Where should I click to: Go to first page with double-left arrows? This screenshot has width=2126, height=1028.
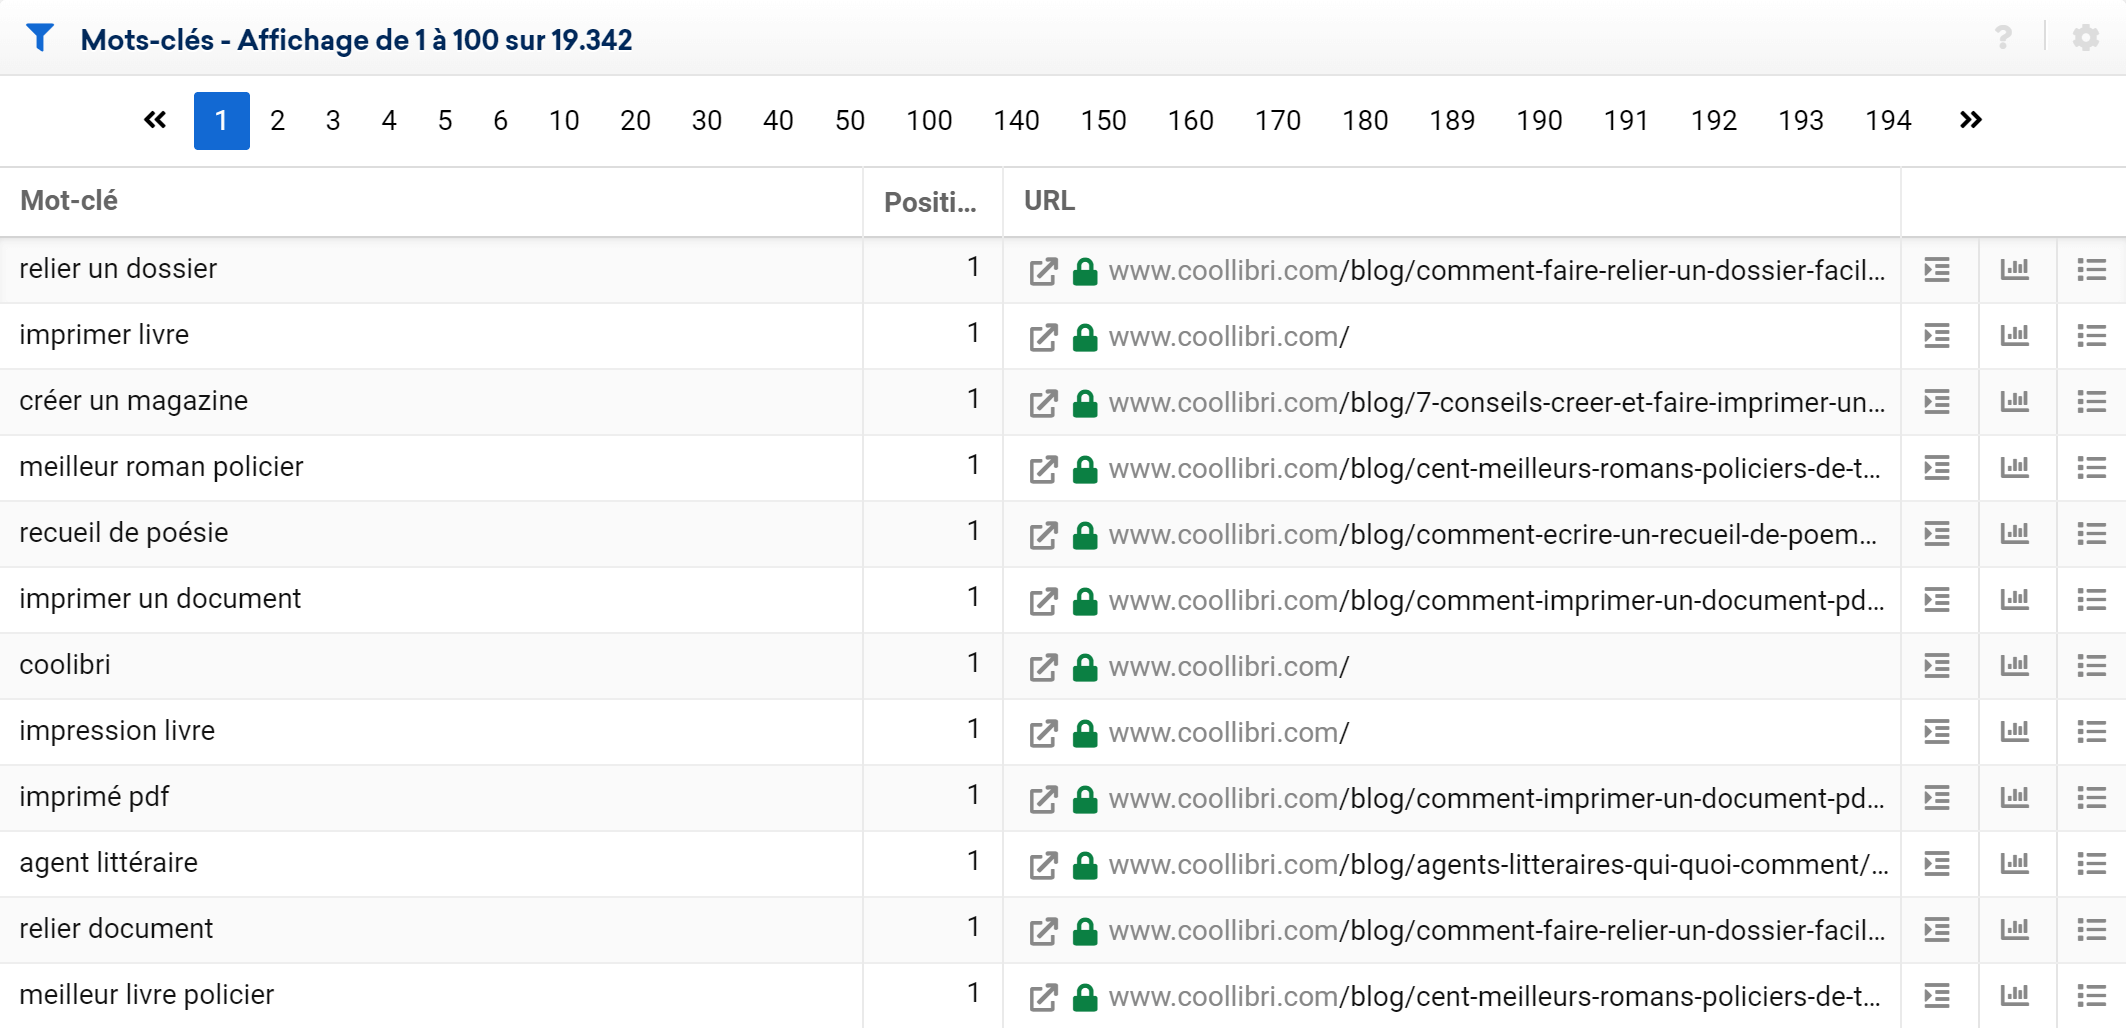[155, 120]
